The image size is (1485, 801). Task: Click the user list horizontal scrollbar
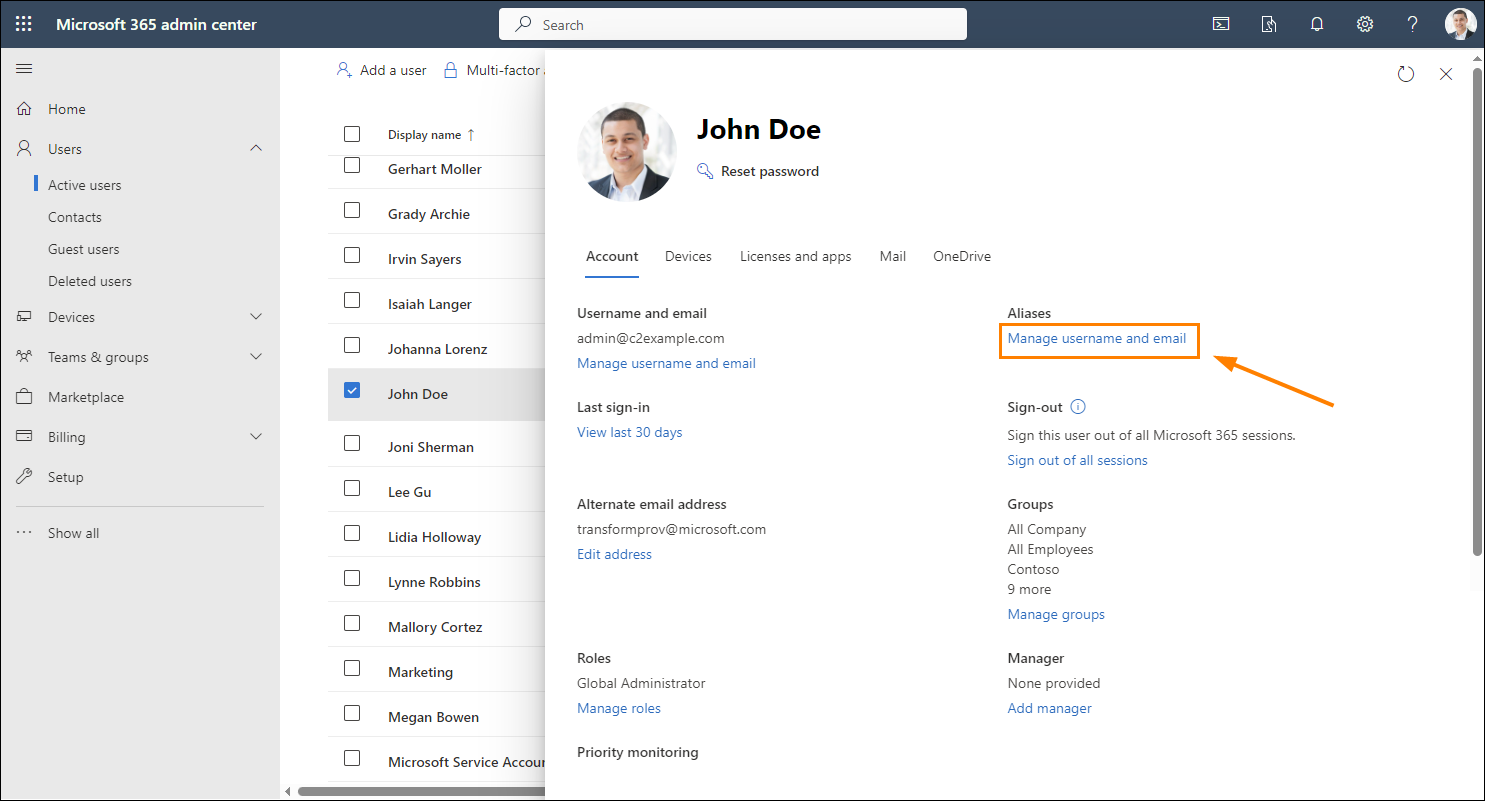pos(422,791)
